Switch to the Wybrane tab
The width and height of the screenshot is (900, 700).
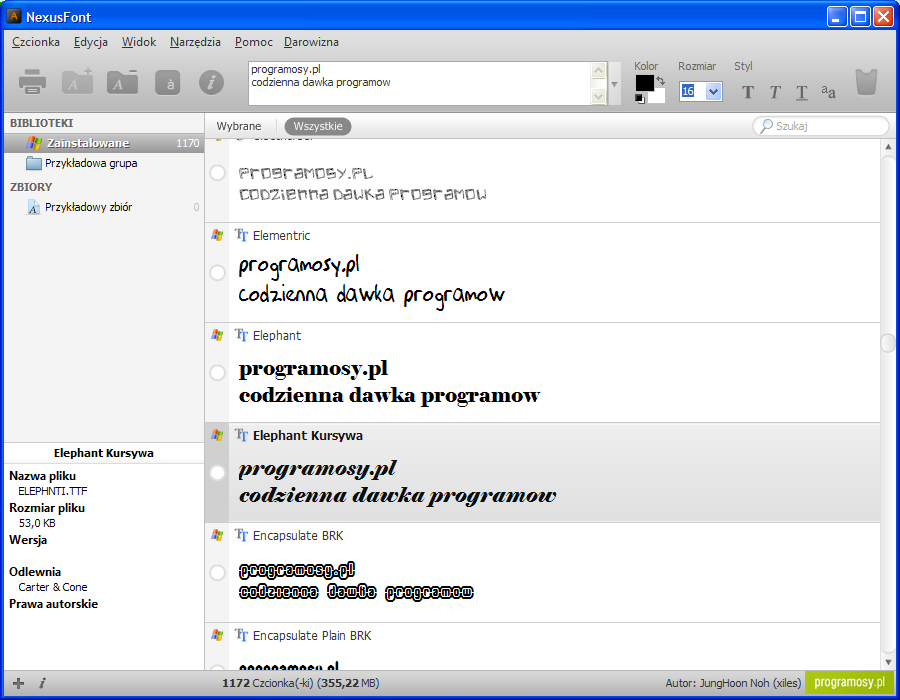pyautogui.click(x=239, y=126)
